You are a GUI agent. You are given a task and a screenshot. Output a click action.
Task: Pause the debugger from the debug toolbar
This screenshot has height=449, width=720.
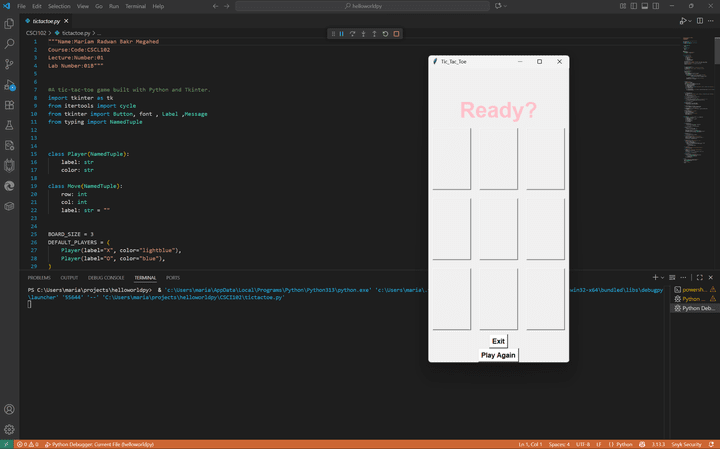click(x=341, y=33)
